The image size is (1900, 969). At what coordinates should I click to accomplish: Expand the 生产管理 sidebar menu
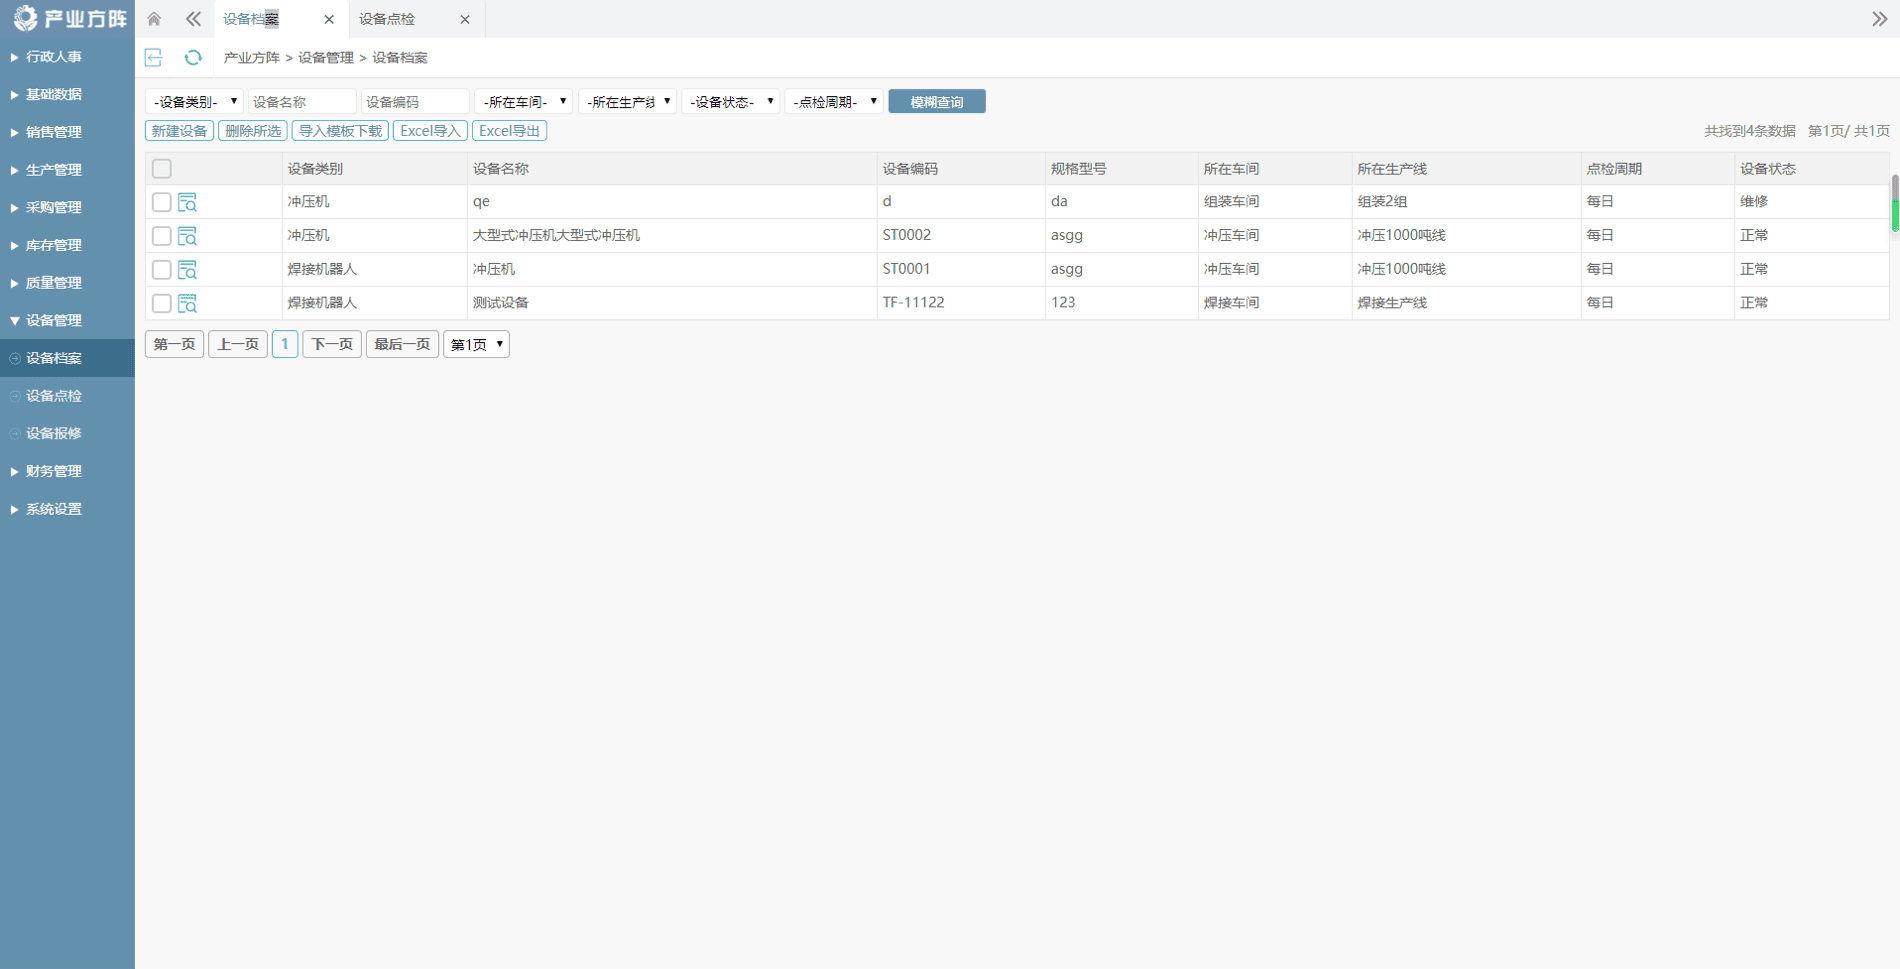click(54, 170)
